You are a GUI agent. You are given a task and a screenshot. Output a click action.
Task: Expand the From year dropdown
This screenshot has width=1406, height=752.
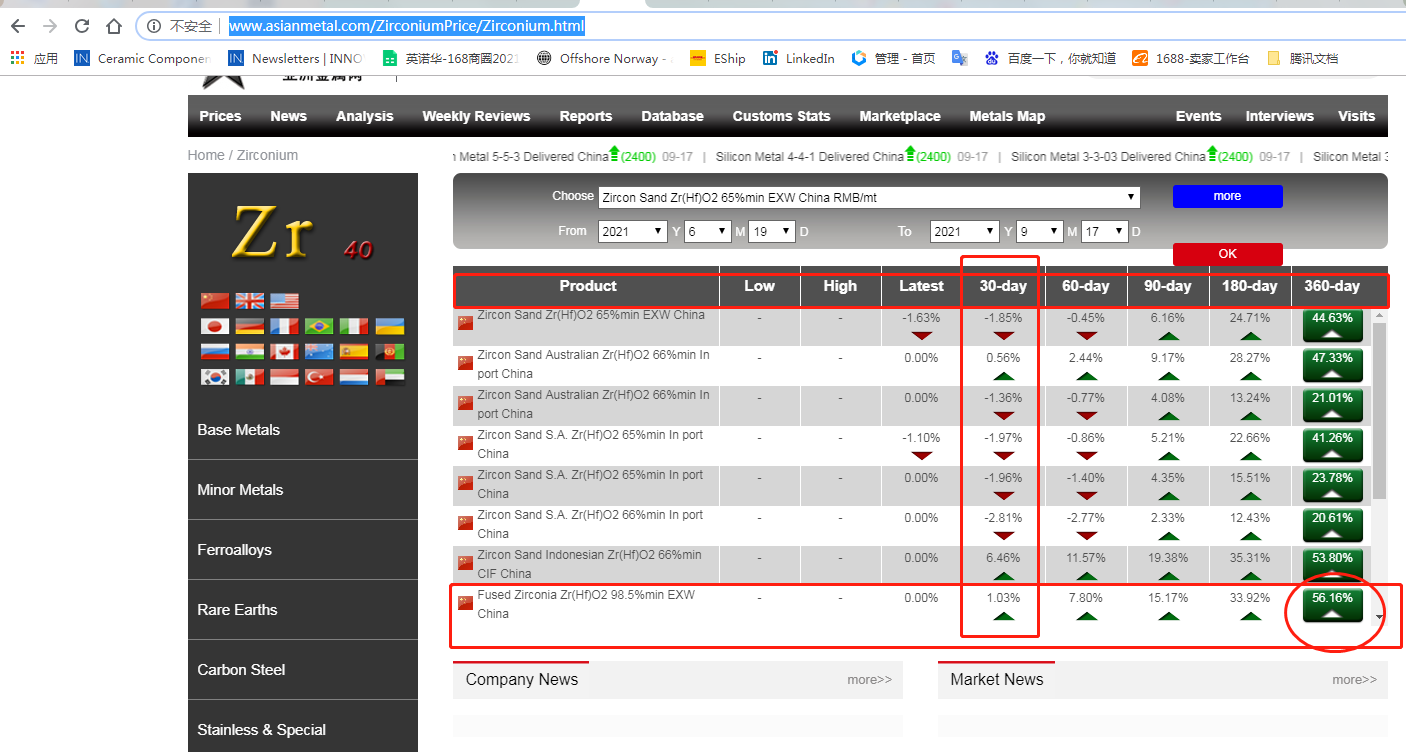click(632, 231)
